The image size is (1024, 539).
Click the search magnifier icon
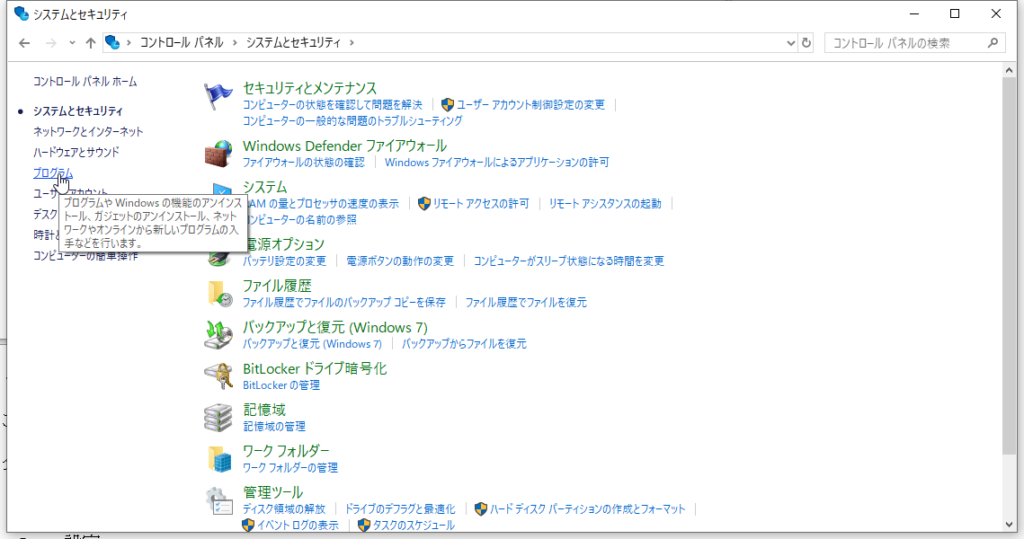pyautogui.click(x=993, y=42)
